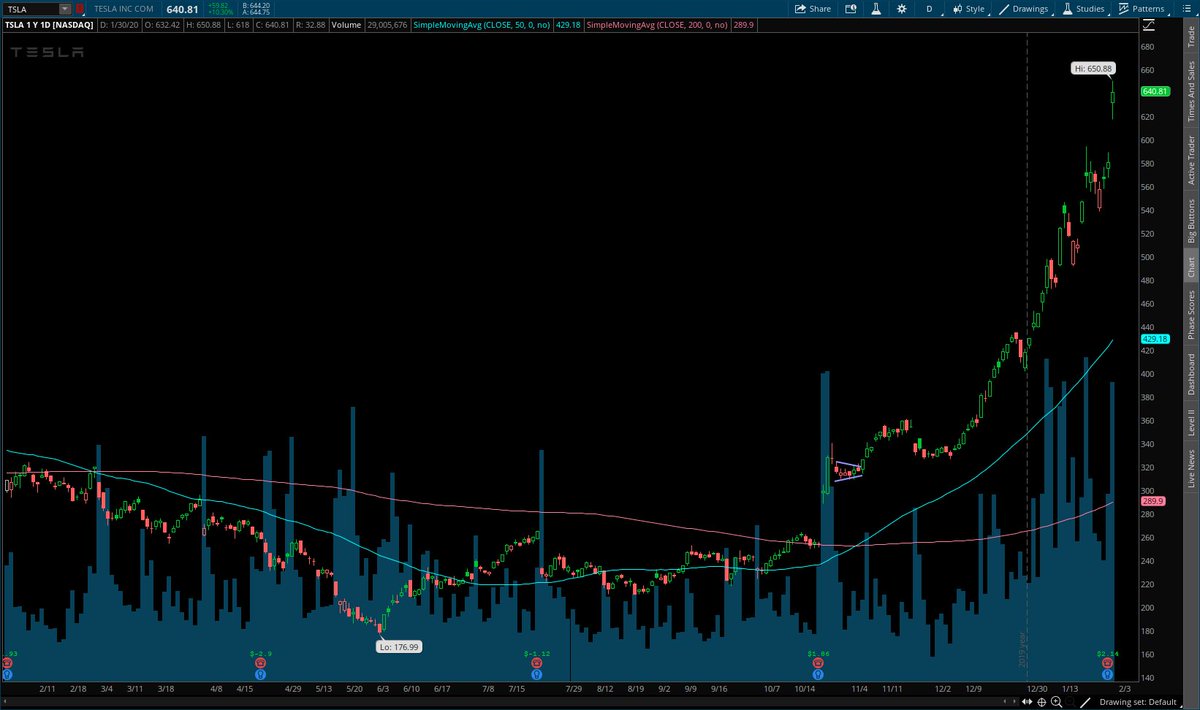
Task: Click the 6/3 date label on time axis
Action: click(x=383, y=689)
